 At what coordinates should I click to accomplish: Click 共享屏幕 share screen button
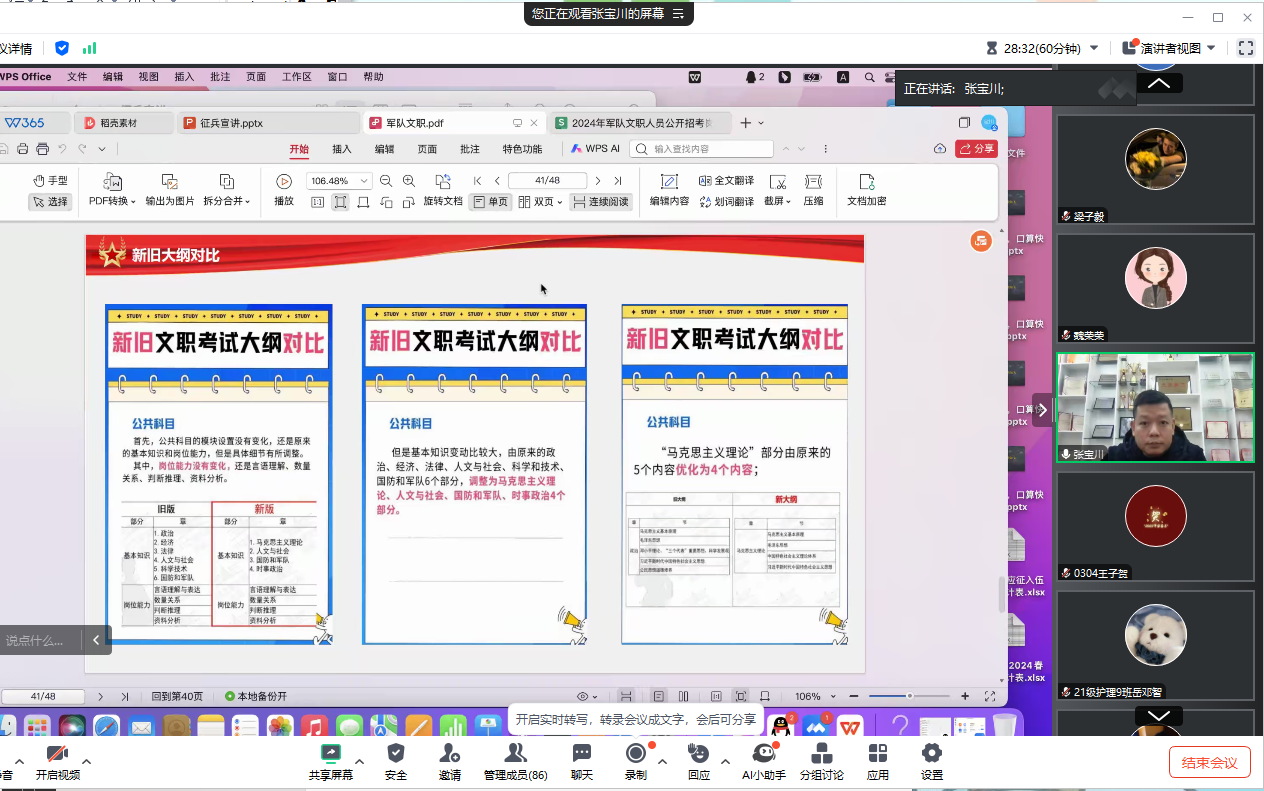point(331,762)
